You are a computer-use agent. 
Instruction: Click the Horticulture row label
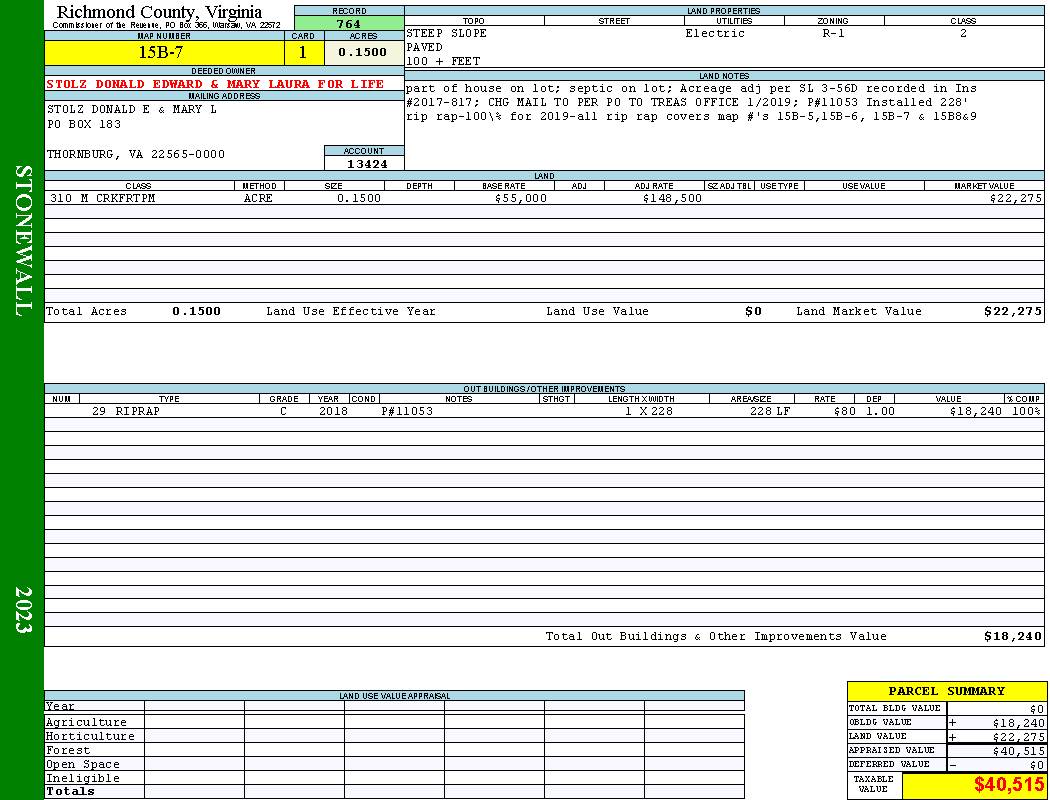pyautogui.click(x=90, y=736)
